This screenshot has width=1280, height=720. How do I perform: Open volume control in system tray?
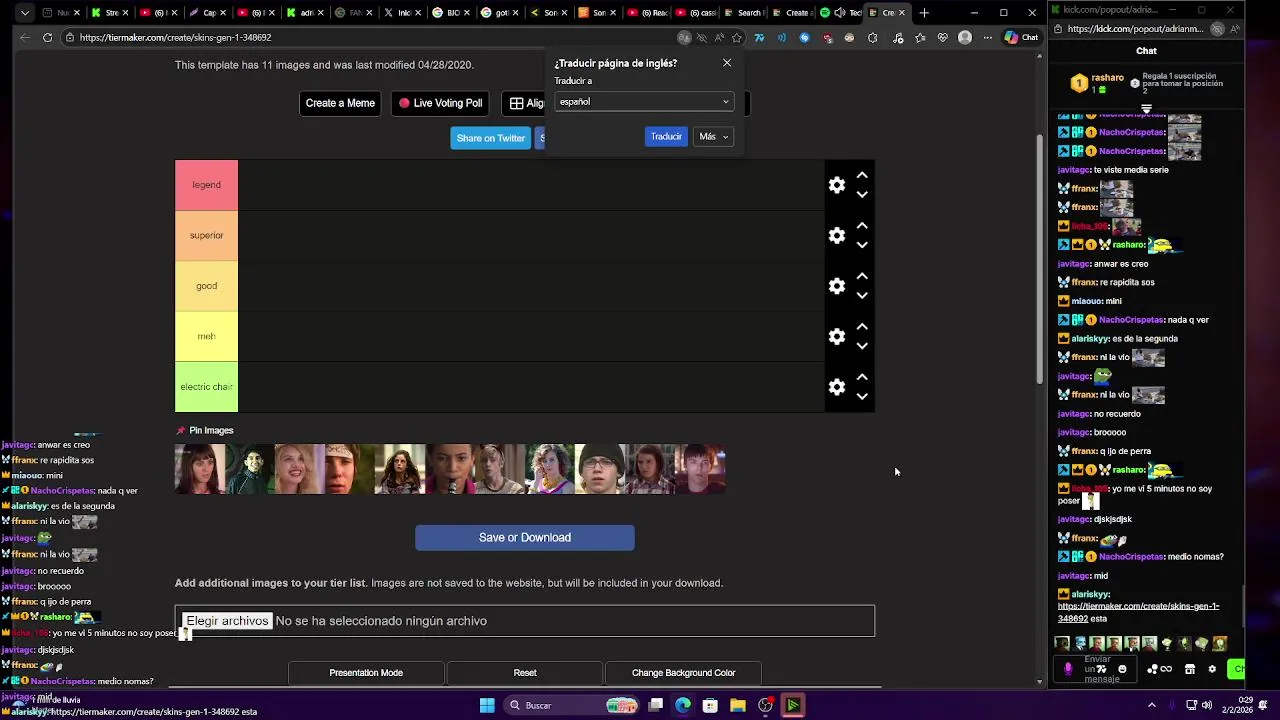1207,705
